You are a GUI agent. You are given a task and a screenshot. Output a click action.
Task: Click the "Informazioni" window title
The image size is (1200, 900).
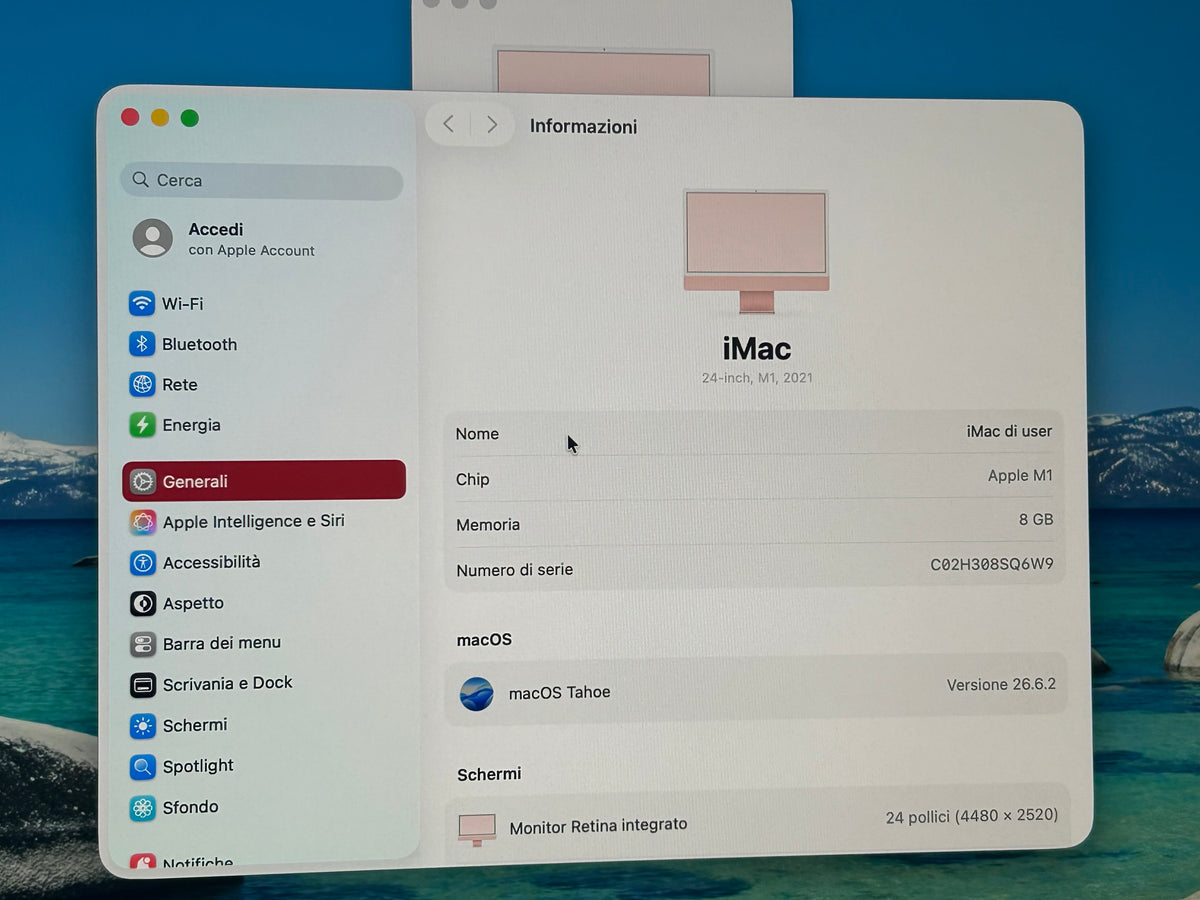(583, 127)
